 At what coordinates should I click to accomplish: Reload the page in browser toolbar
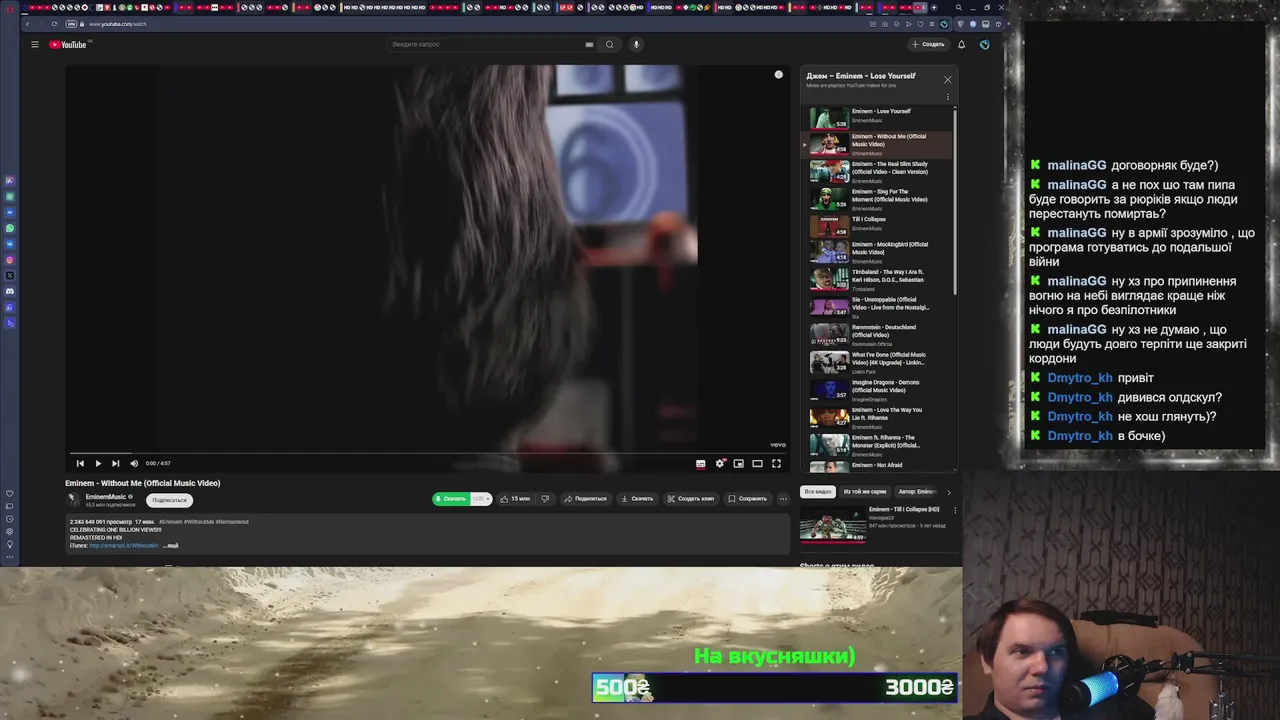[54, 23]
